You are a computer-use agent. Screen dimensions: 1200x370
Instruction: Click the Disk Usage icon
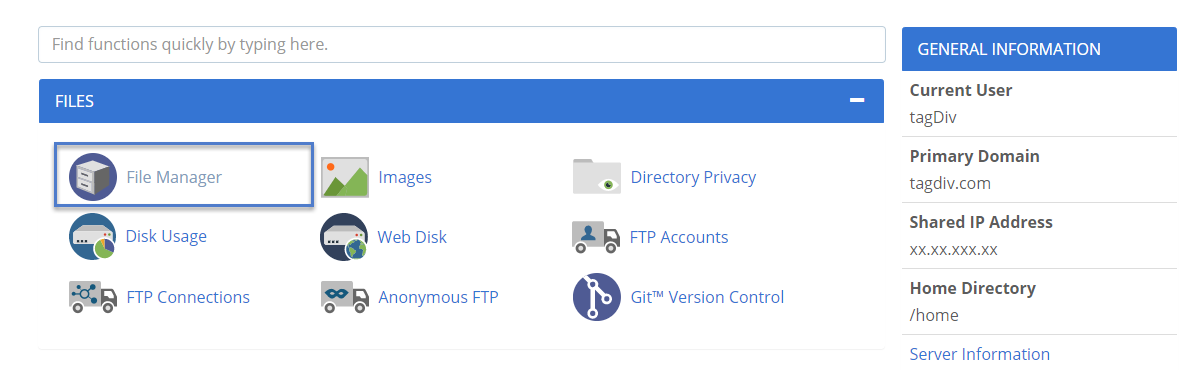tap(93, 237)
